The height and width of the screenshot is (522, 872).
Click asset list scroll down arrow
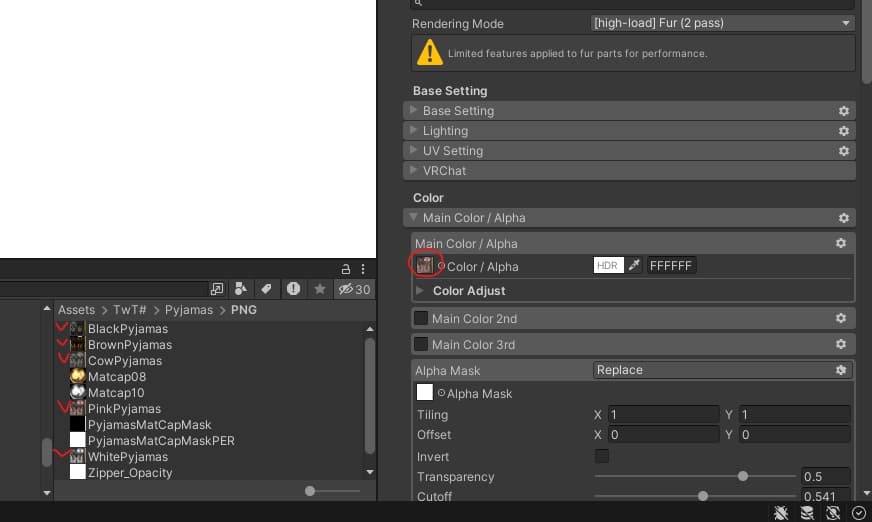[x=370, y=472]
